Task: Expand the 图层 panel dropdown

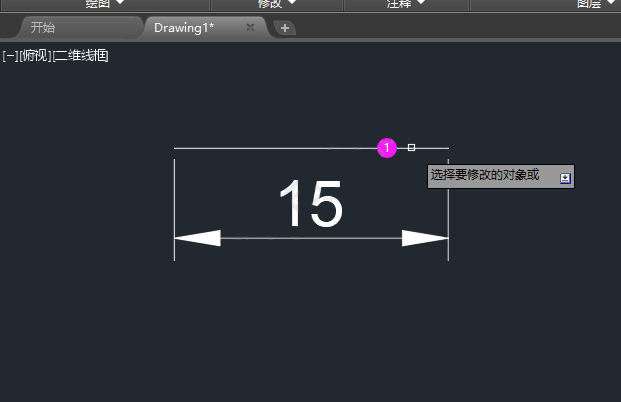Action: (x=594, y=4)
